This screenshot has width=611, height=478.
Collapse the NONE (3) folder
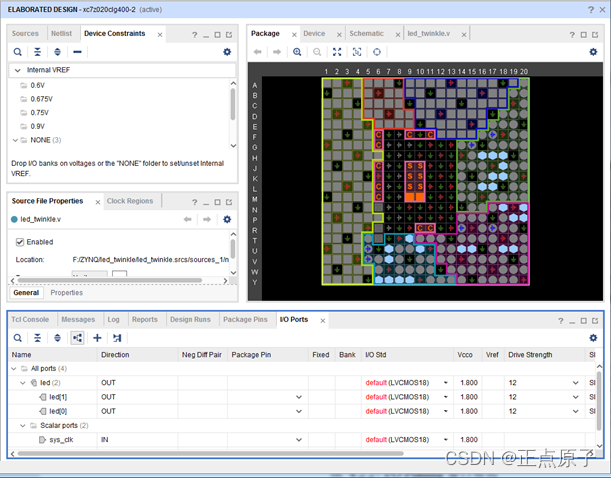tap(15, 140)
